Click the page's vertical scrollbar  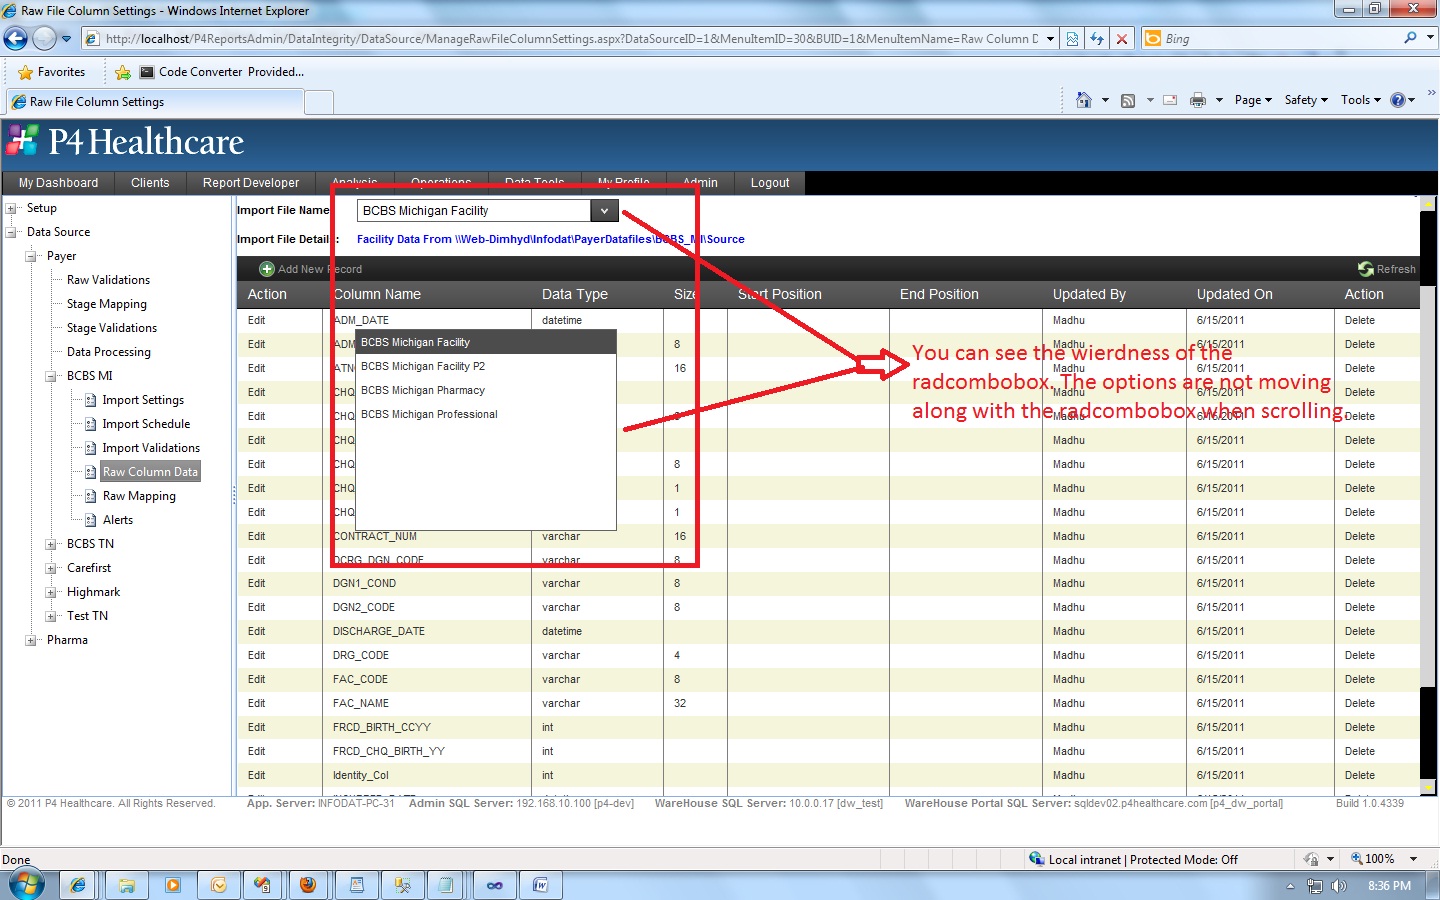[x=1428, y=496]
